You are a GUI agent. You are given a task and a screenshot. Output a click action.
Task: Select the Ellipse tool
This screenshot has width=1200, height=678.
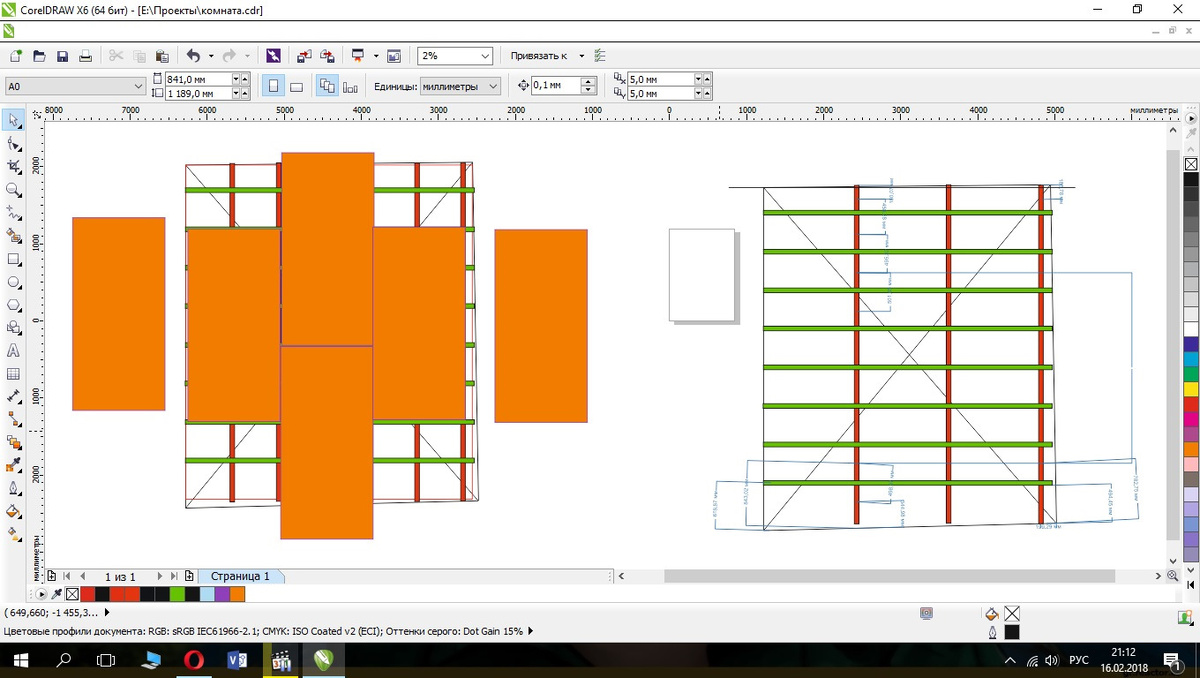click(13, 282)
